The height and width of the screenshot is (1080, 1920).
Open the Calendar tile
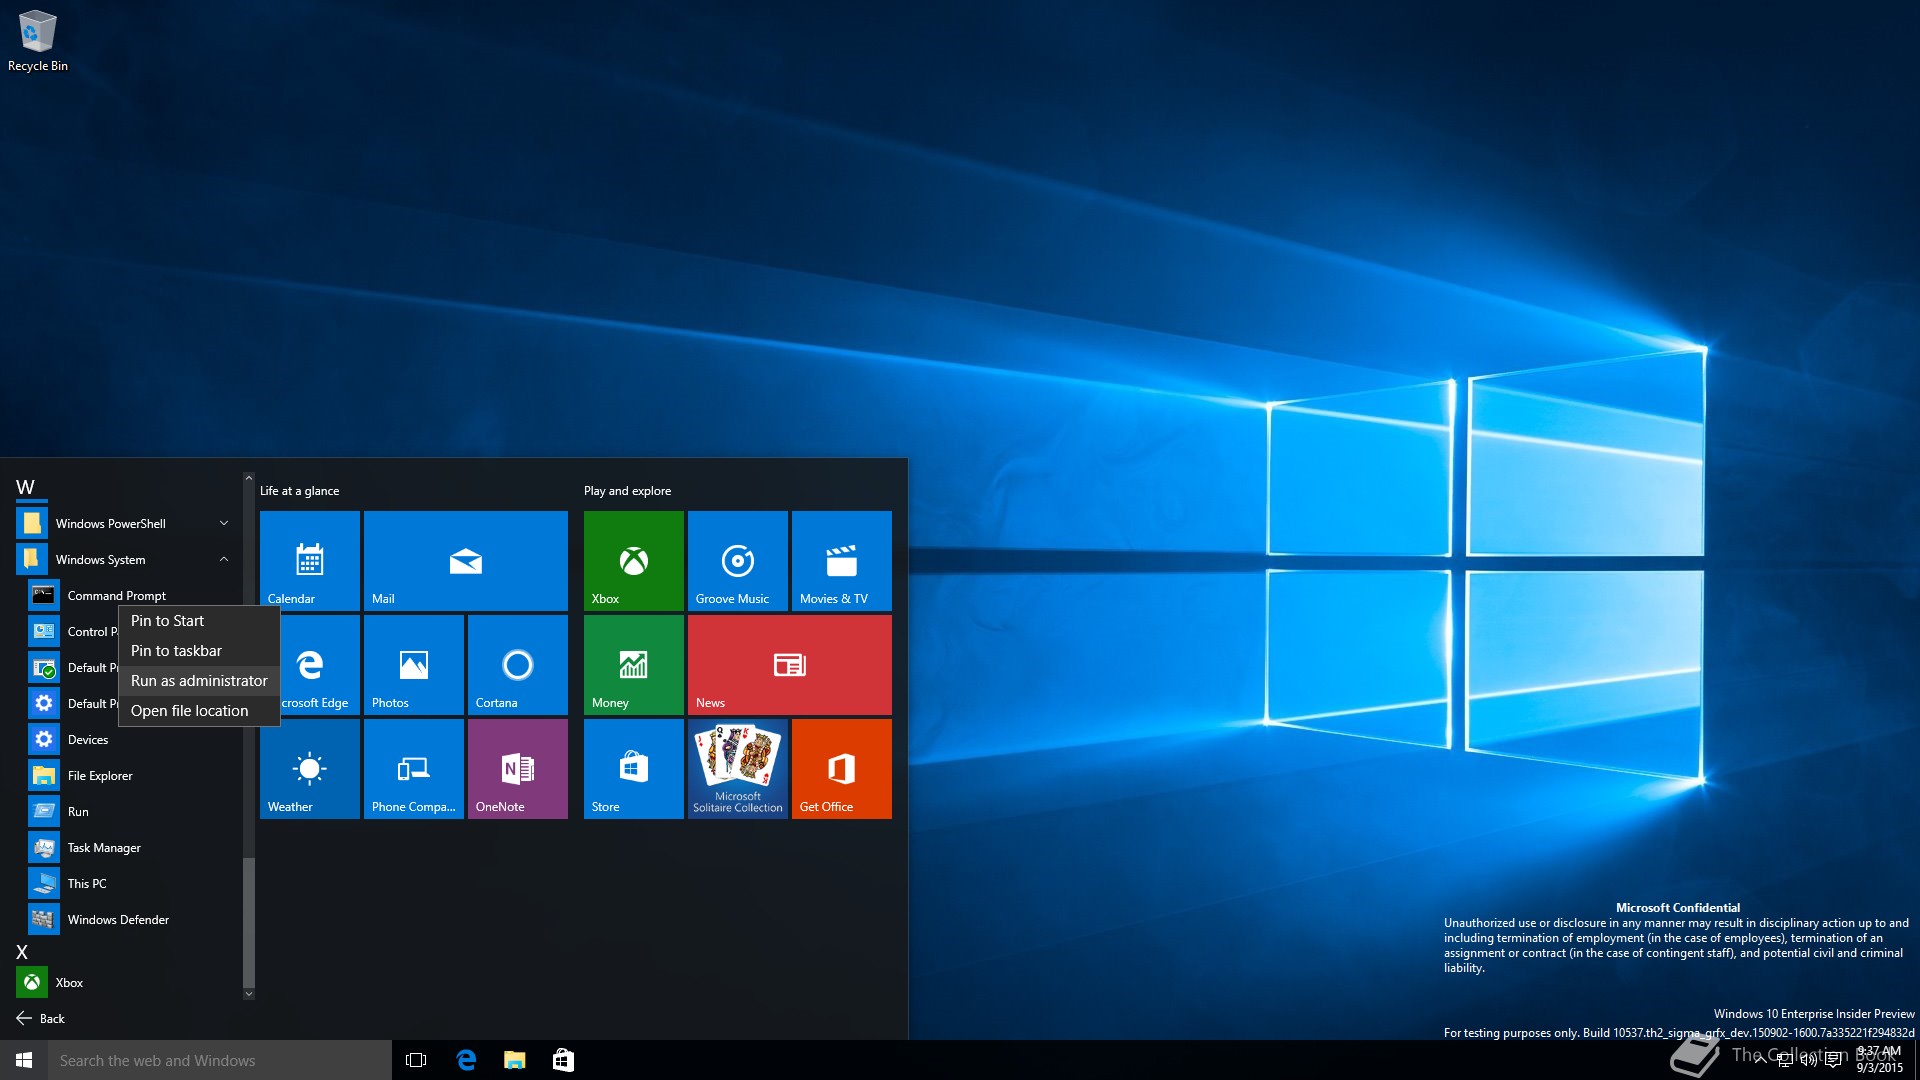(x=310, y=561)
